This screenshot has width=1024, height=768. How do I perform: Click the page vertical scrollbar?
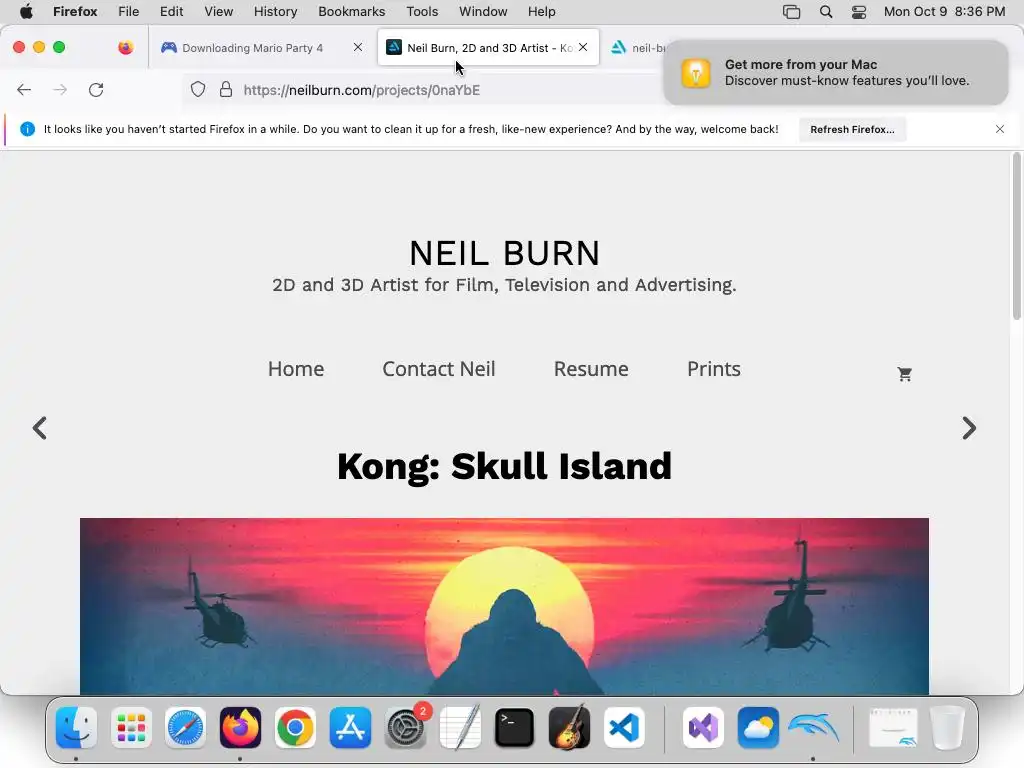tap(1016, 236)
